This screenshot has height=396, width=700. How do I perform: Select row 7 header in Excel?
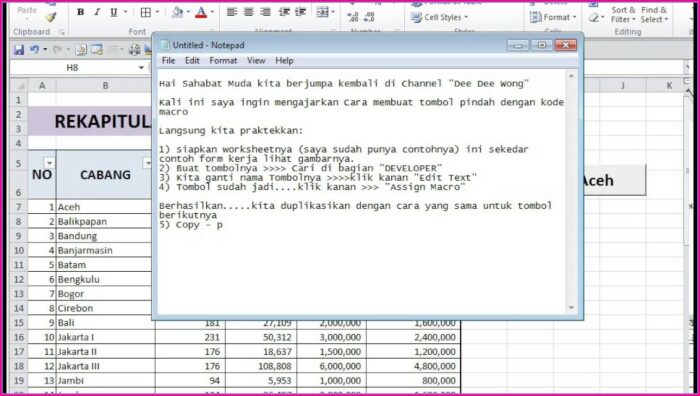coord(19,207)
